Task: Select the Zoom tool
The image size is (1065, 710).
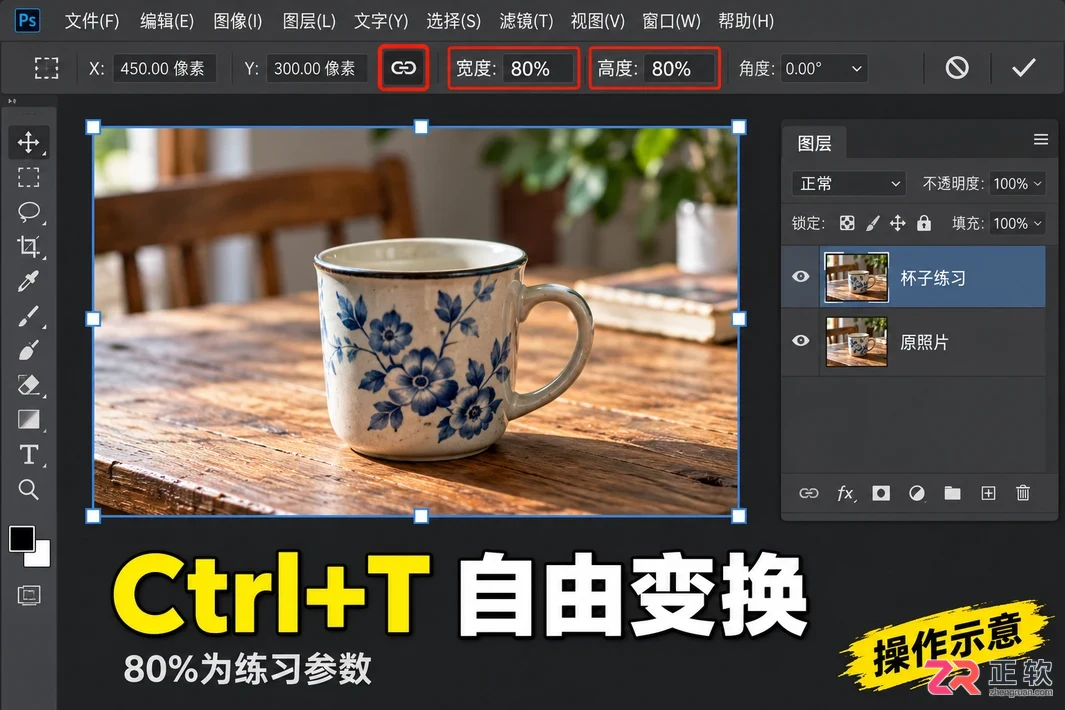Action: pyautogui.click(x=28, y=489)
